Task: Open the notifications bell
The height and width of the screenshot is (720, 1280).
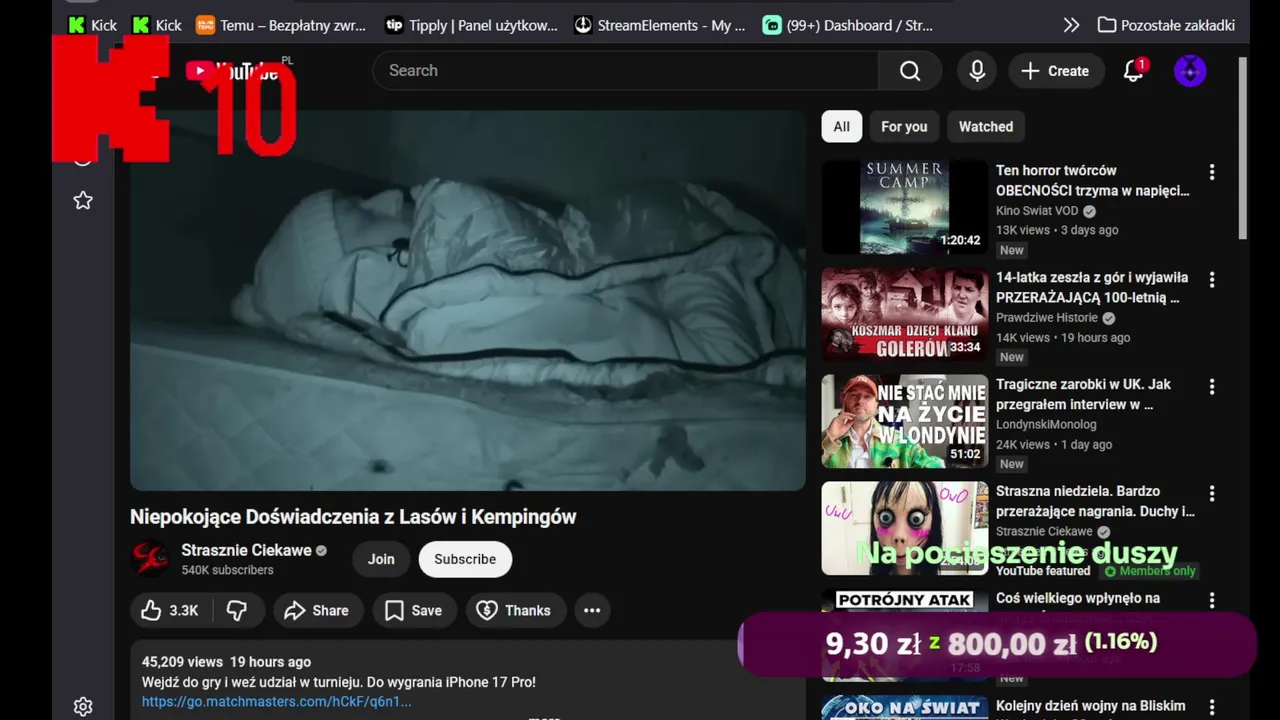Action: (x=1133, y=71)
